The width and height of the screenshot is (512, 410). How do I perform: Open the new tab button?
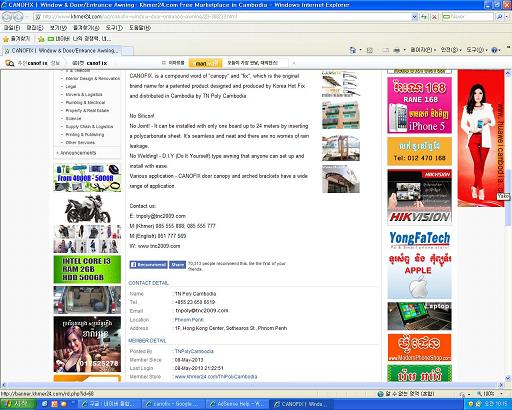coord(128,51)
